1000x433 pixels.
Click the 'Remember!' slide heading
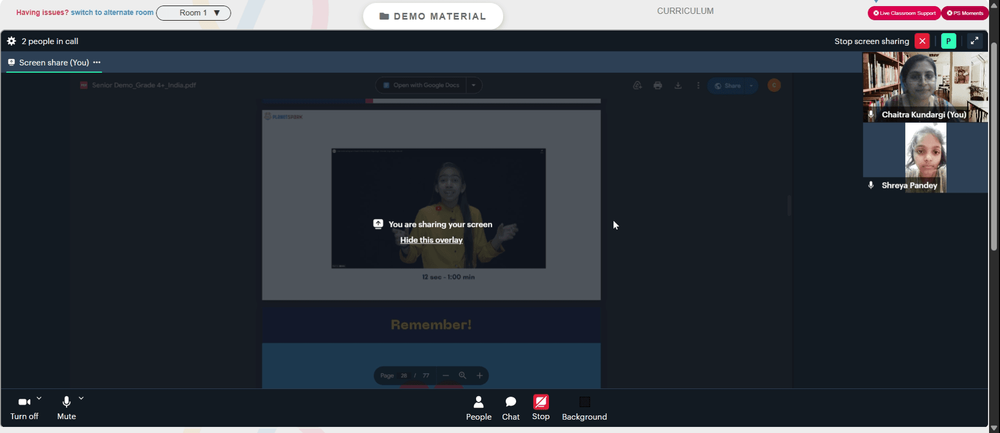(x=431, y=325)
